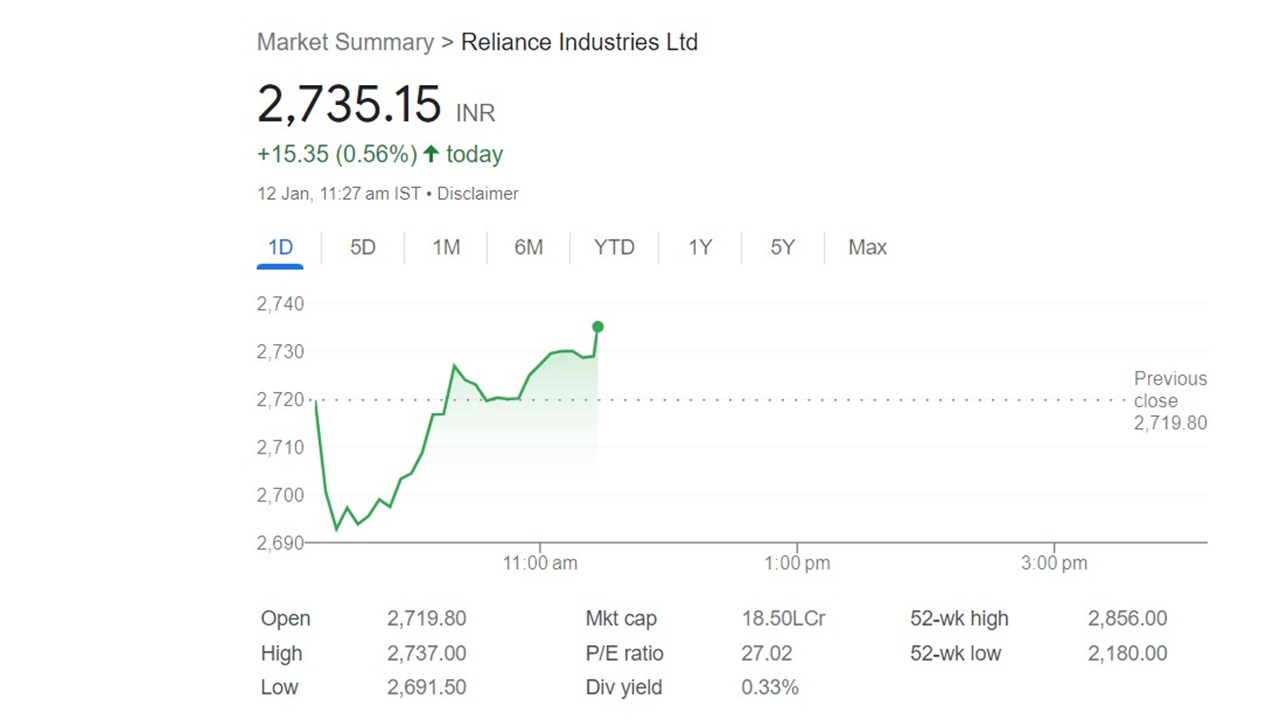Image resolution: width=1280 pixels, height=720 pixels.
Task: Click the P/E ratio value 27.02
Action: [x=767, y=654]
